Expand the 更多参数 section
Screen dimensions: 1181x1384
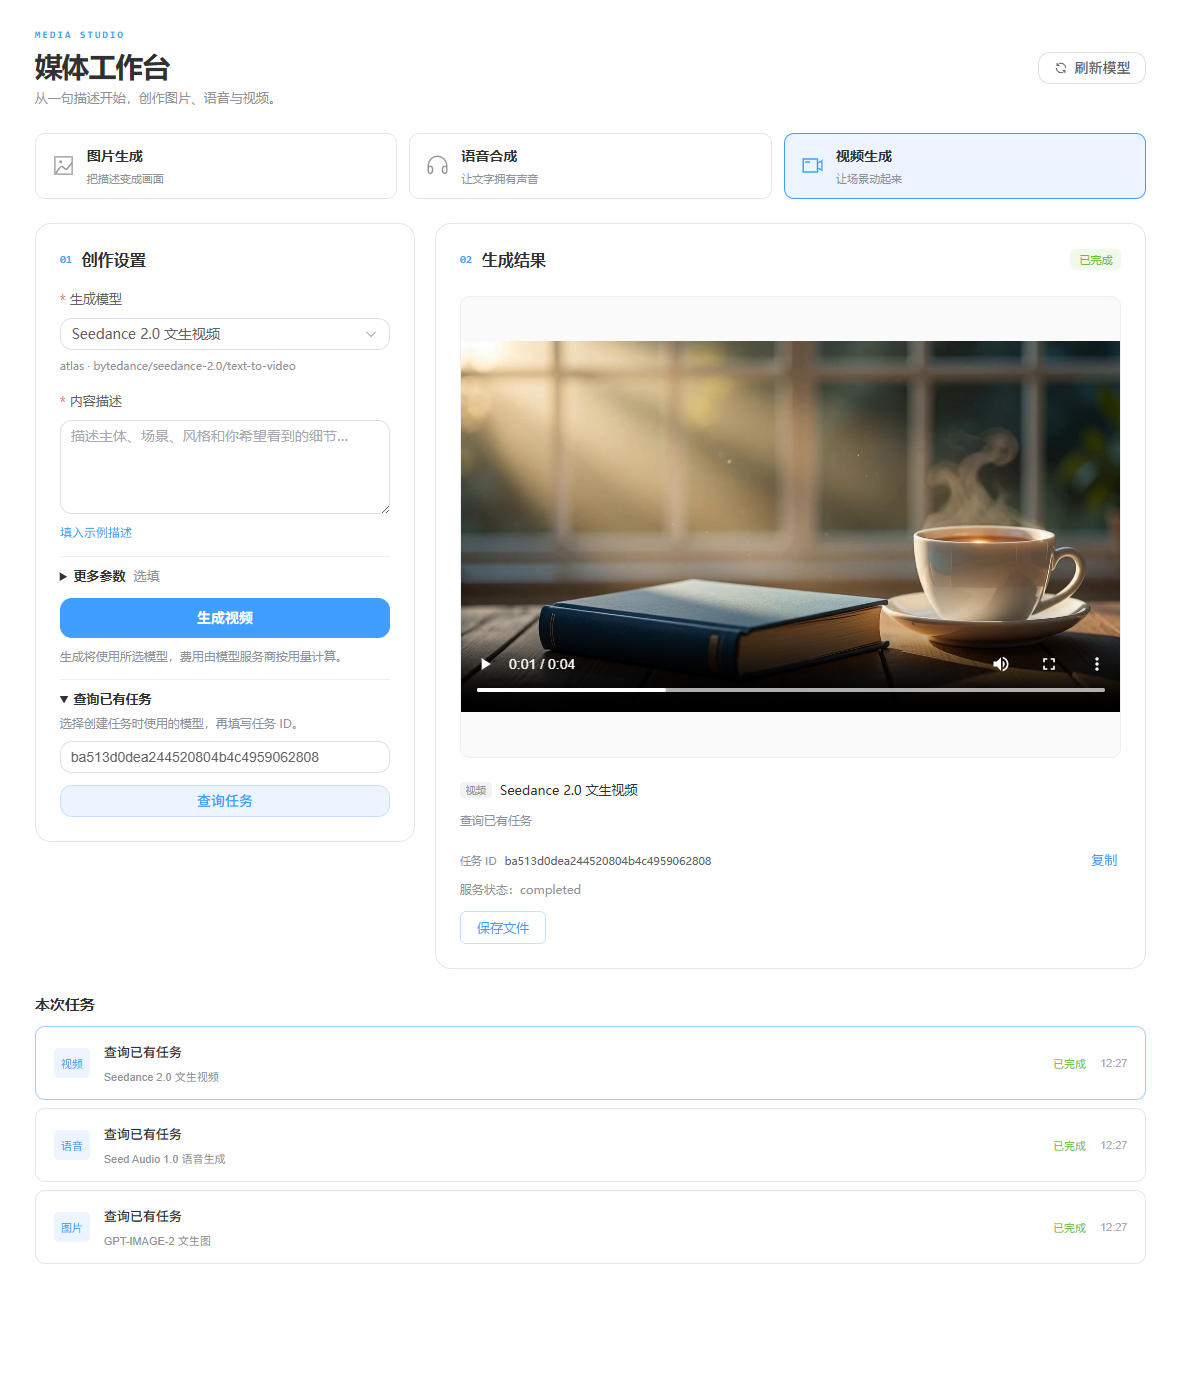click(x=110, y=576)
